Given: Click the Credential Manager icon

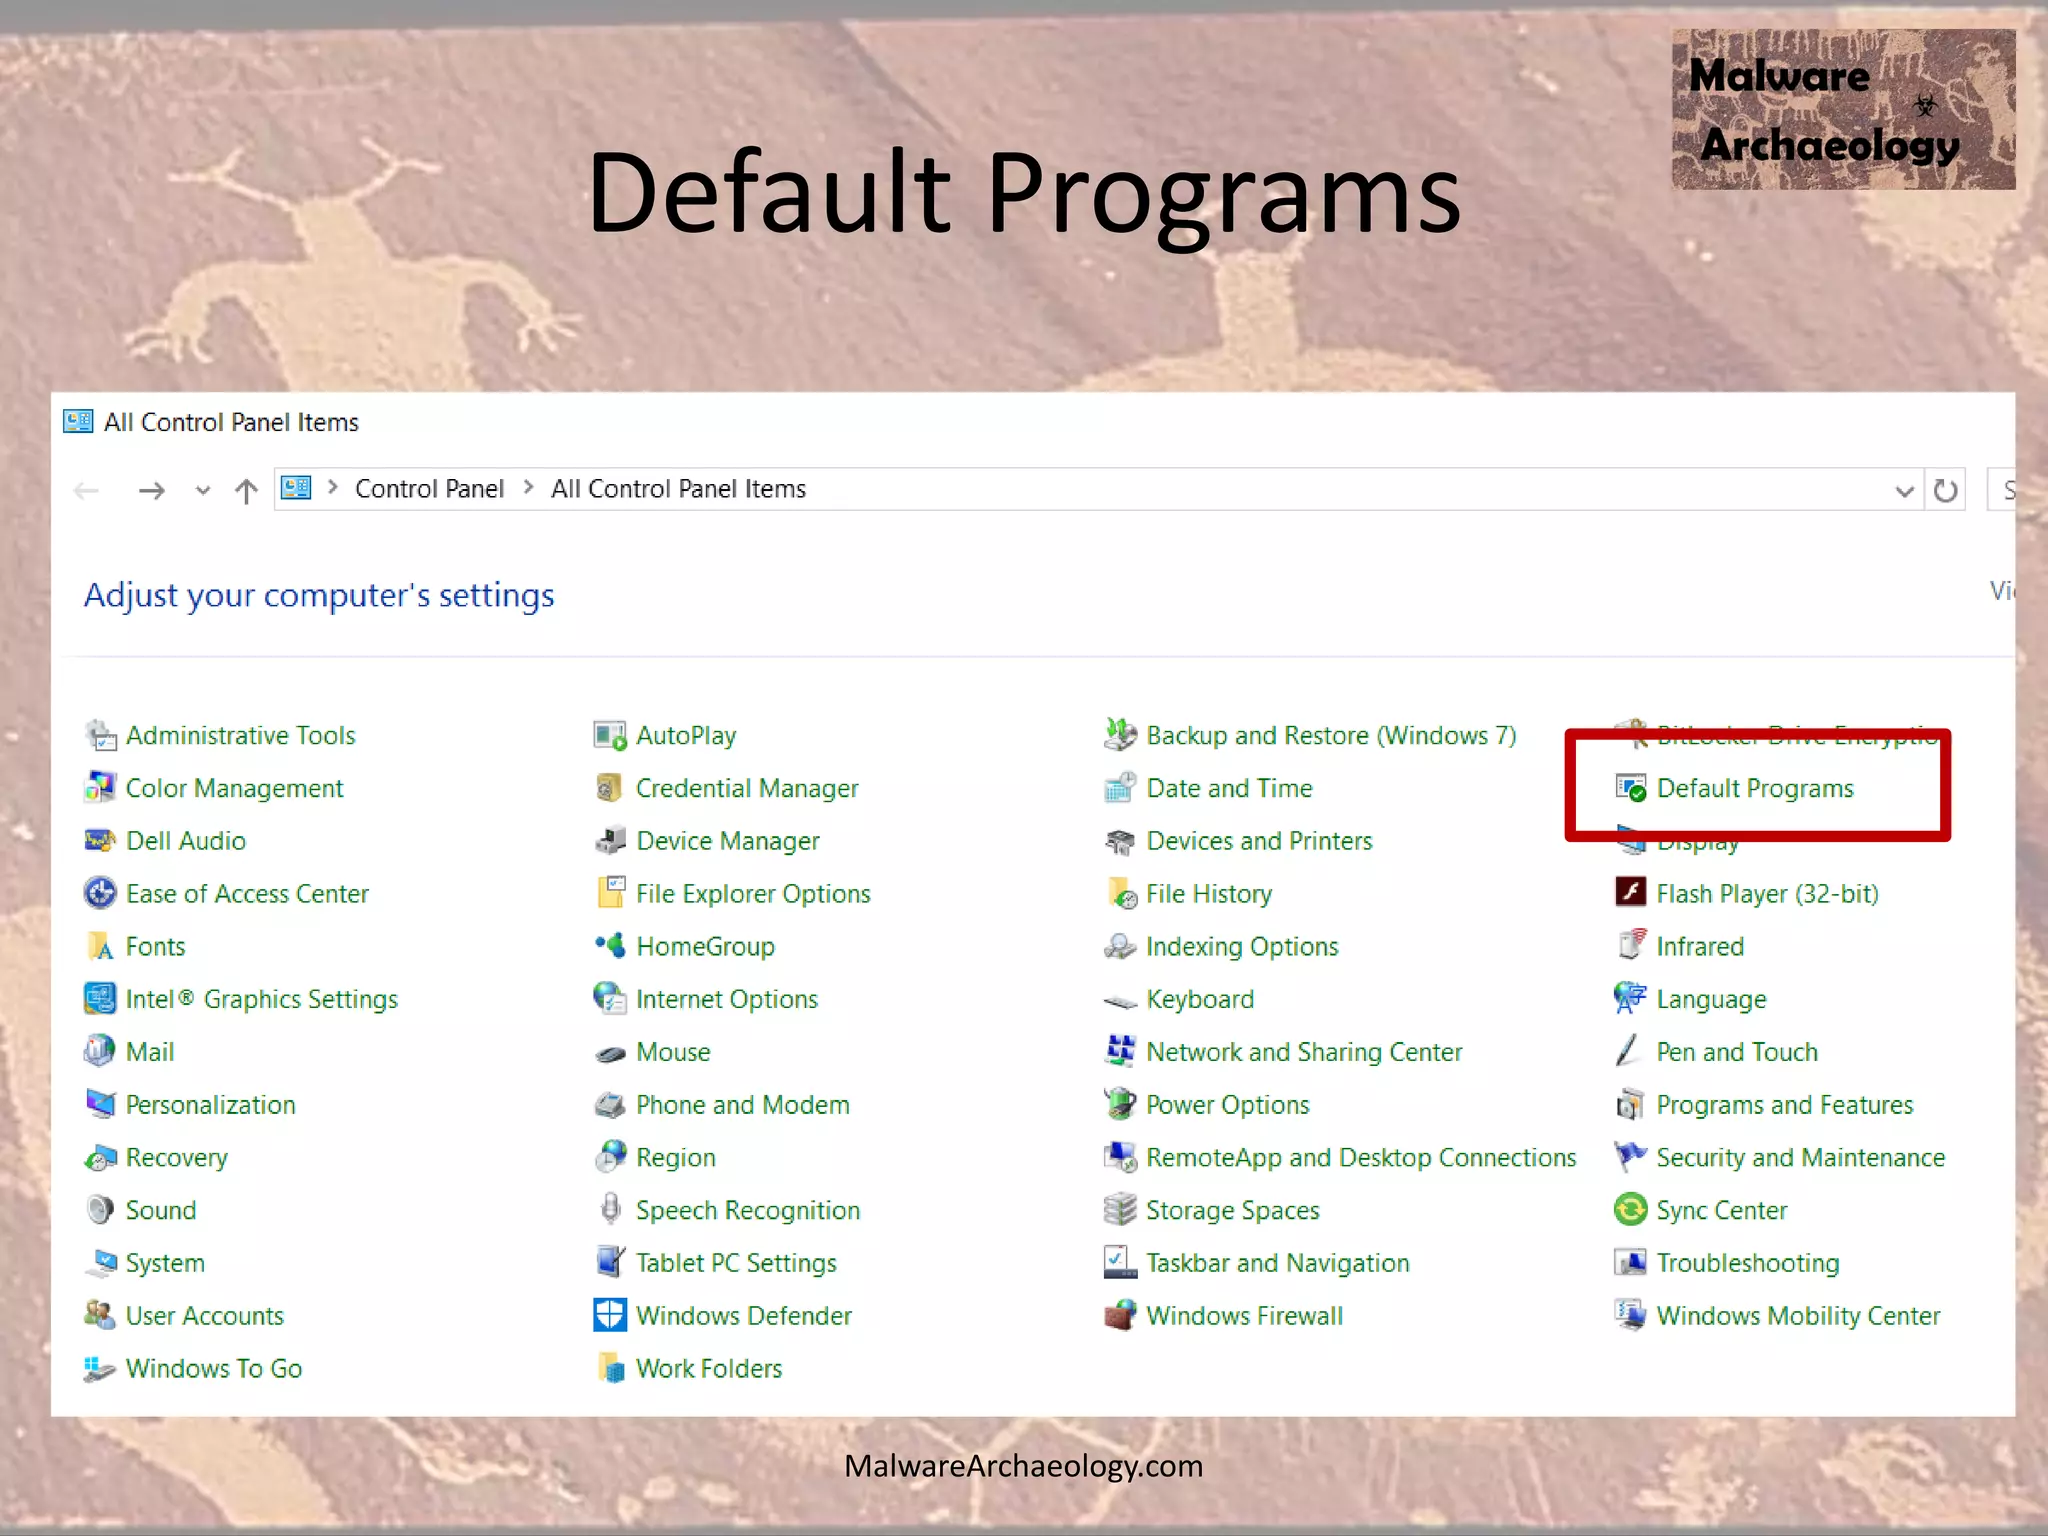Looking at the screenshot, I should click(x=610, y=788).
